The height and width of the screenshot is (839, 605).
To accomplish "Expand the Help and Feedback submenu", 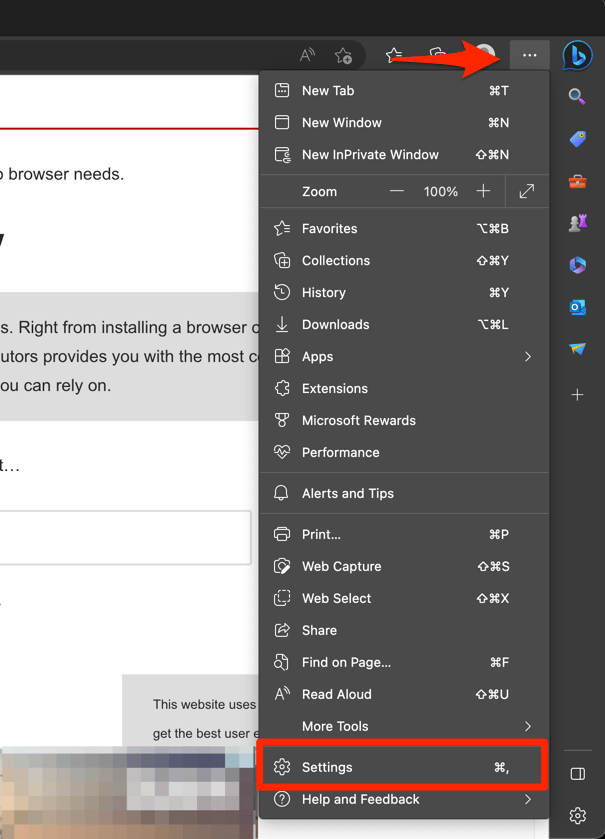I will (x=404, y=799).
